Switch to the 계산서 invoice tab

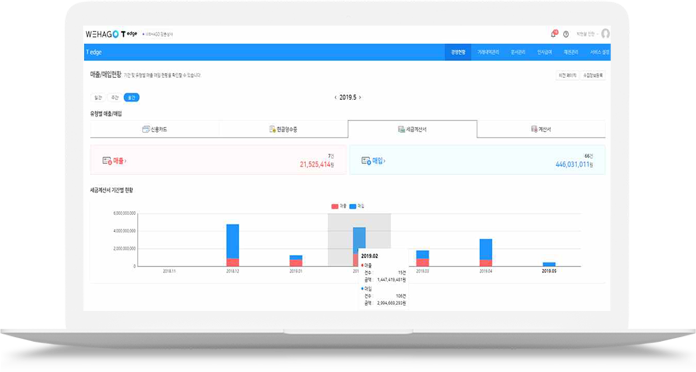[x=541, y=129]
